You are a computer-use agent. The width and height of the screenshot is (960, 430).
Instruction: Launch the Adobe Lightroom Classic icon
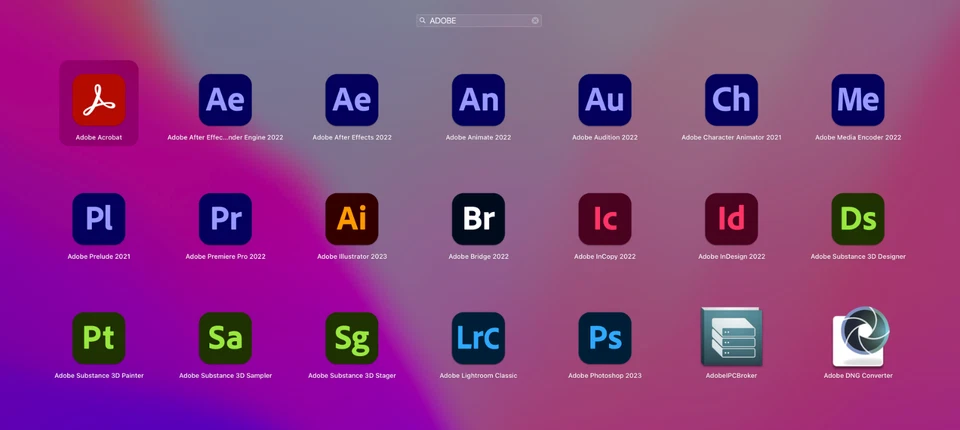pos(478,338)
